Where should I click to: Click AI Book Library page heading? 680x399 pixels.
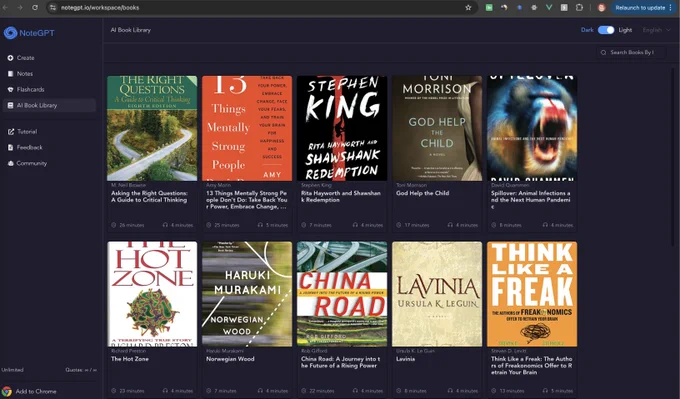(131, 30)
